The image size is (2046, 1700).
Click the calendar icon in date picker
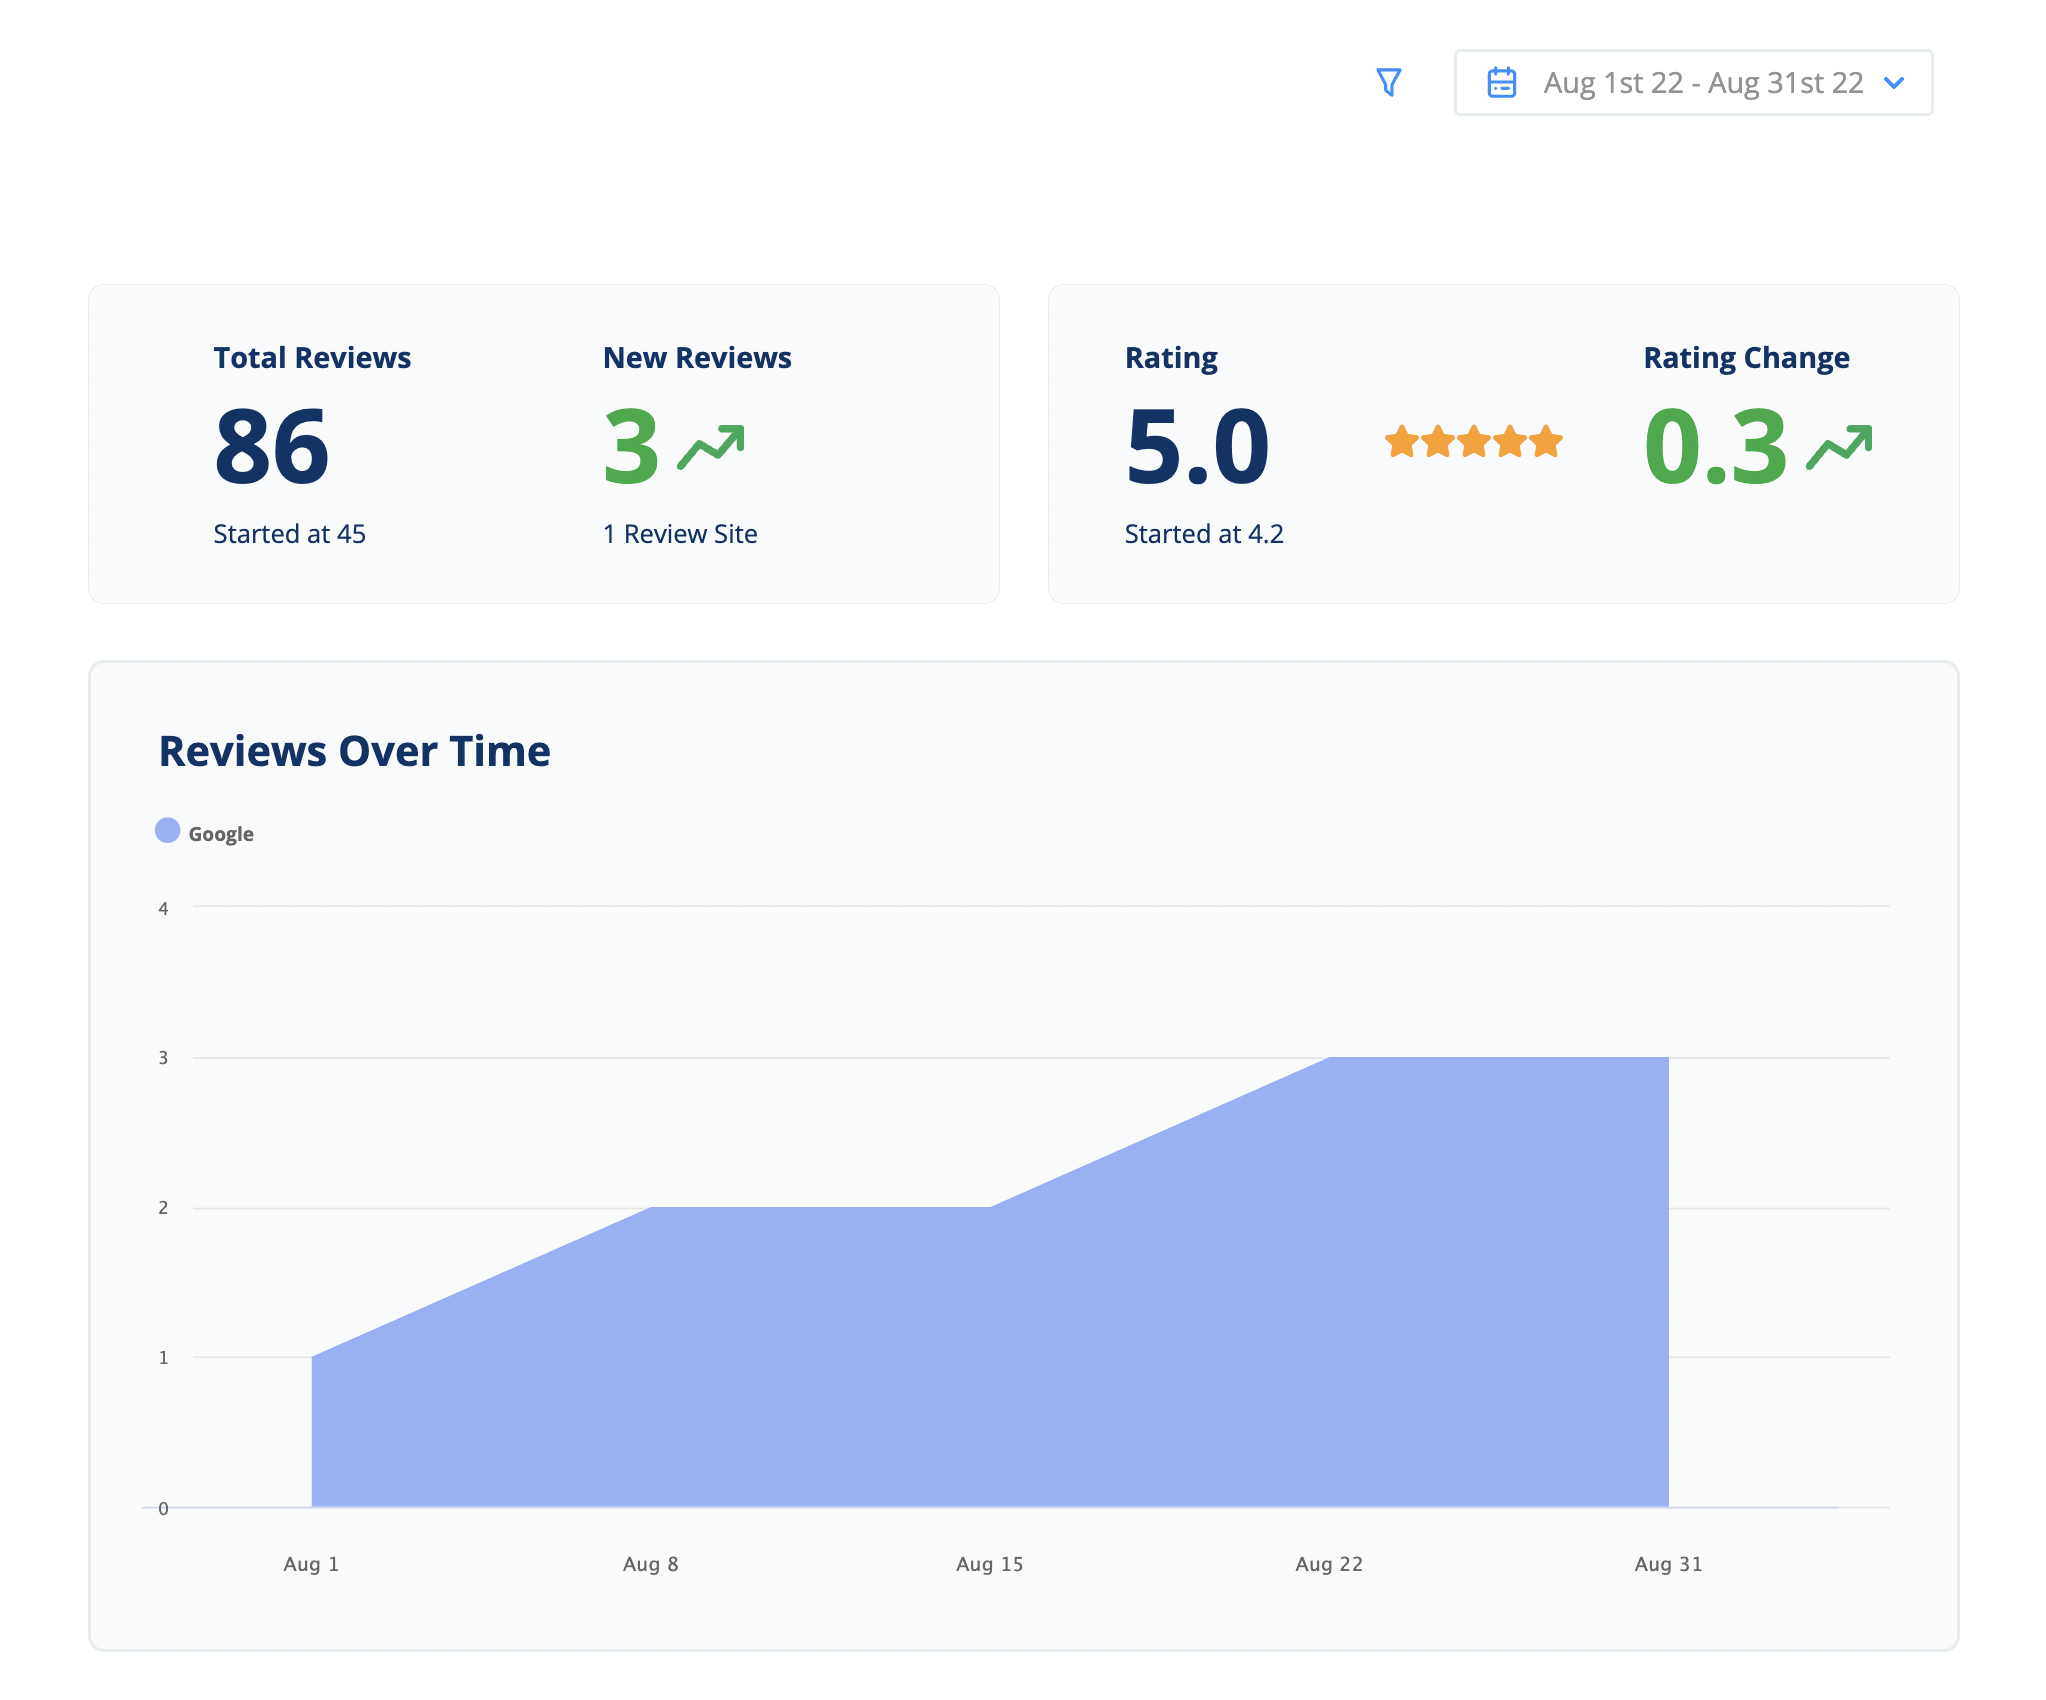coord(1502,82)
